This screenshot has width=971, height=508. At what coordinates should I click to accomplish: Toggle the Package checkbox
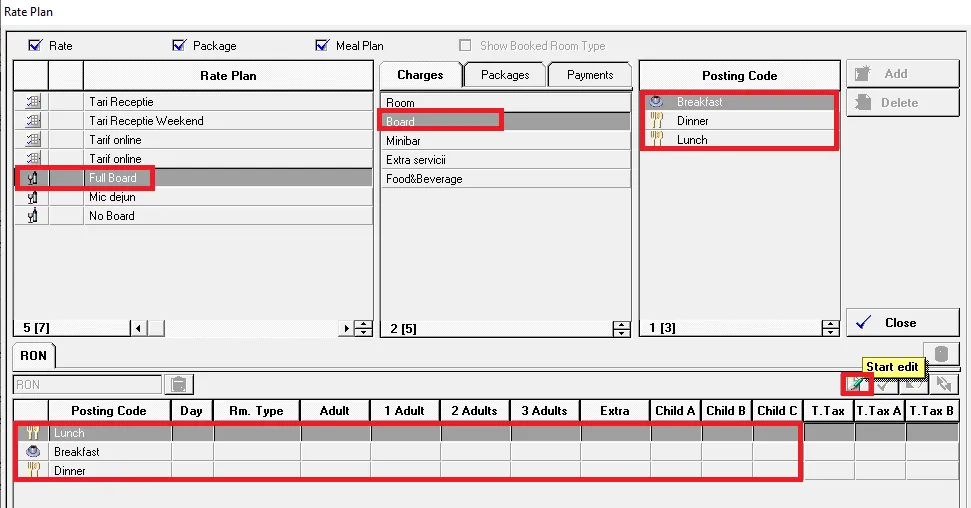click(180, 45)
